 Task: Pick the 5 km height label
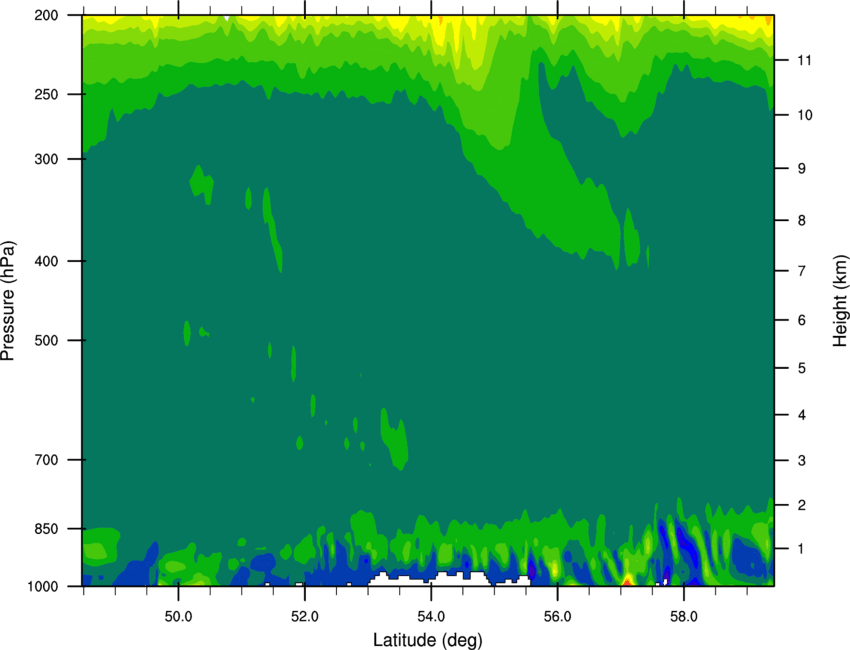[801, 368]
